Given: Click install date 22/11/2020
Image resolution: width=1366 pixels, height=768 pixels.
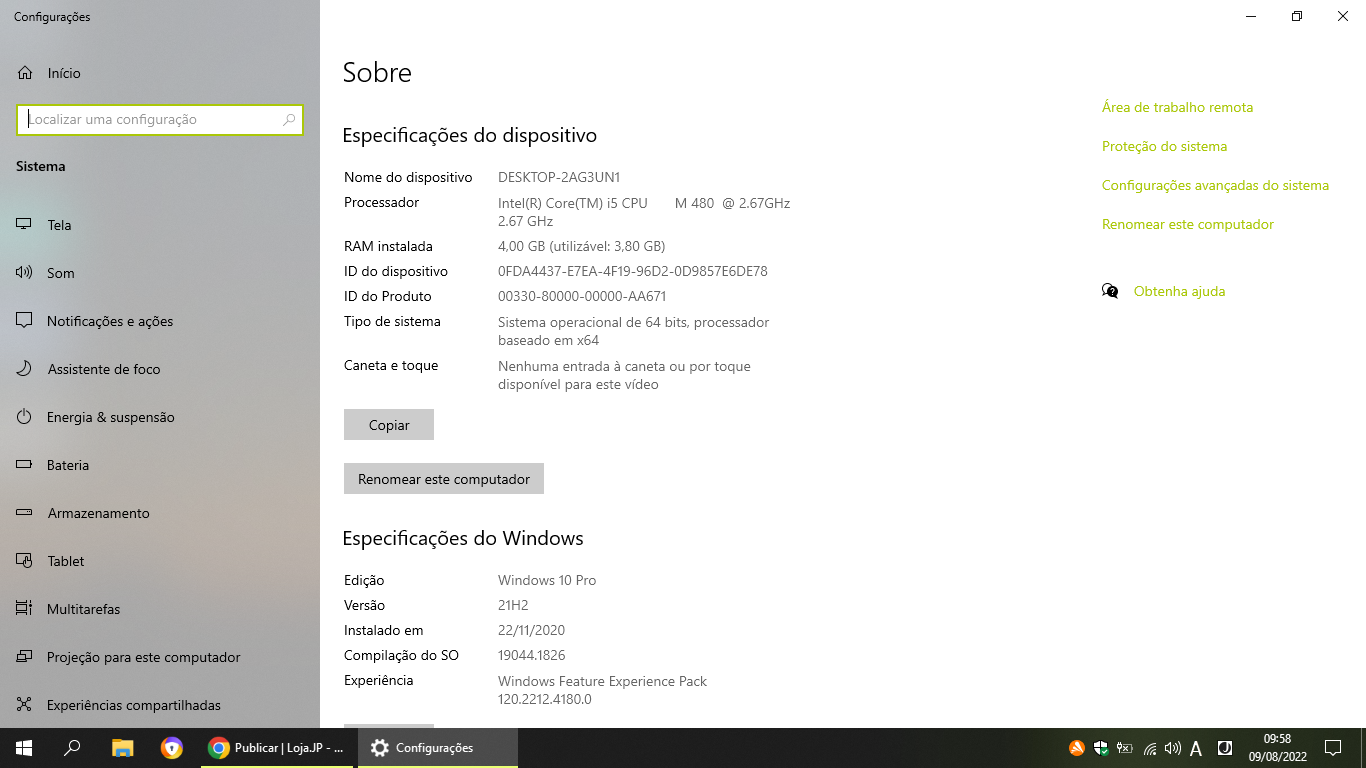Looking at the screenshot, I should (532, 630).
